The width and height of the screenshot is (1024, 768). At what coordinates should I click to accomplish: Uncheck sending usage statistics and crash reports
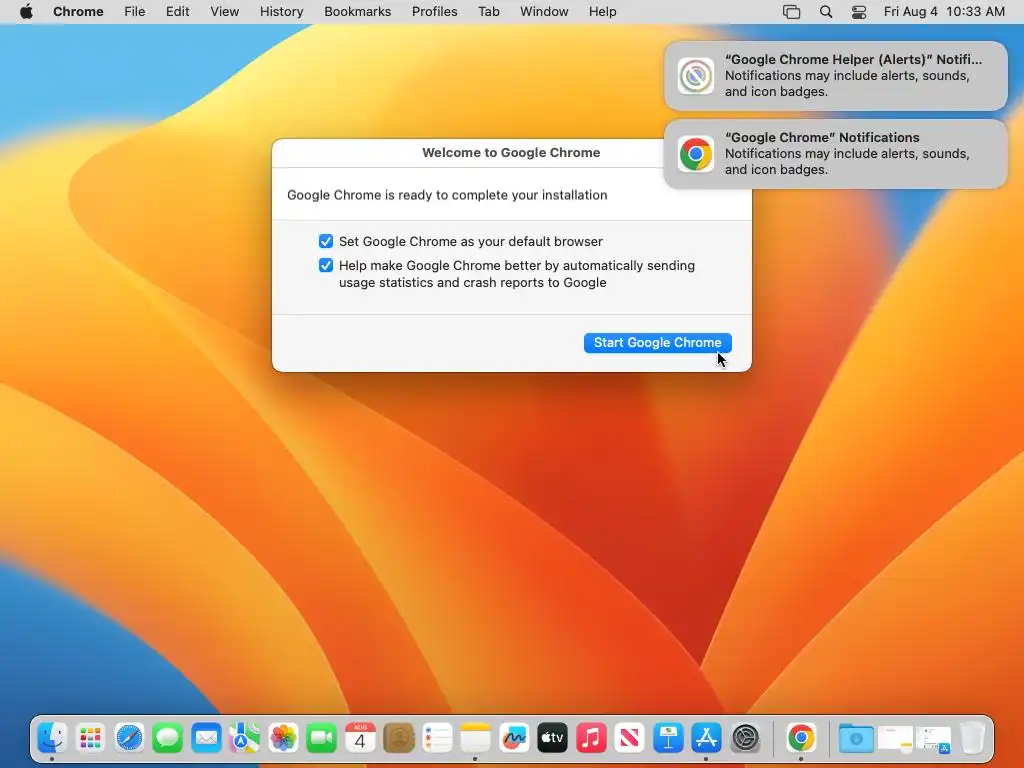[326, 266]
